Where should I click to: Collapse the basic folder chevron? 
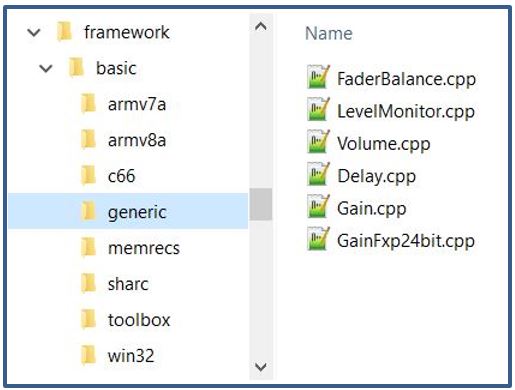[46, 69]
